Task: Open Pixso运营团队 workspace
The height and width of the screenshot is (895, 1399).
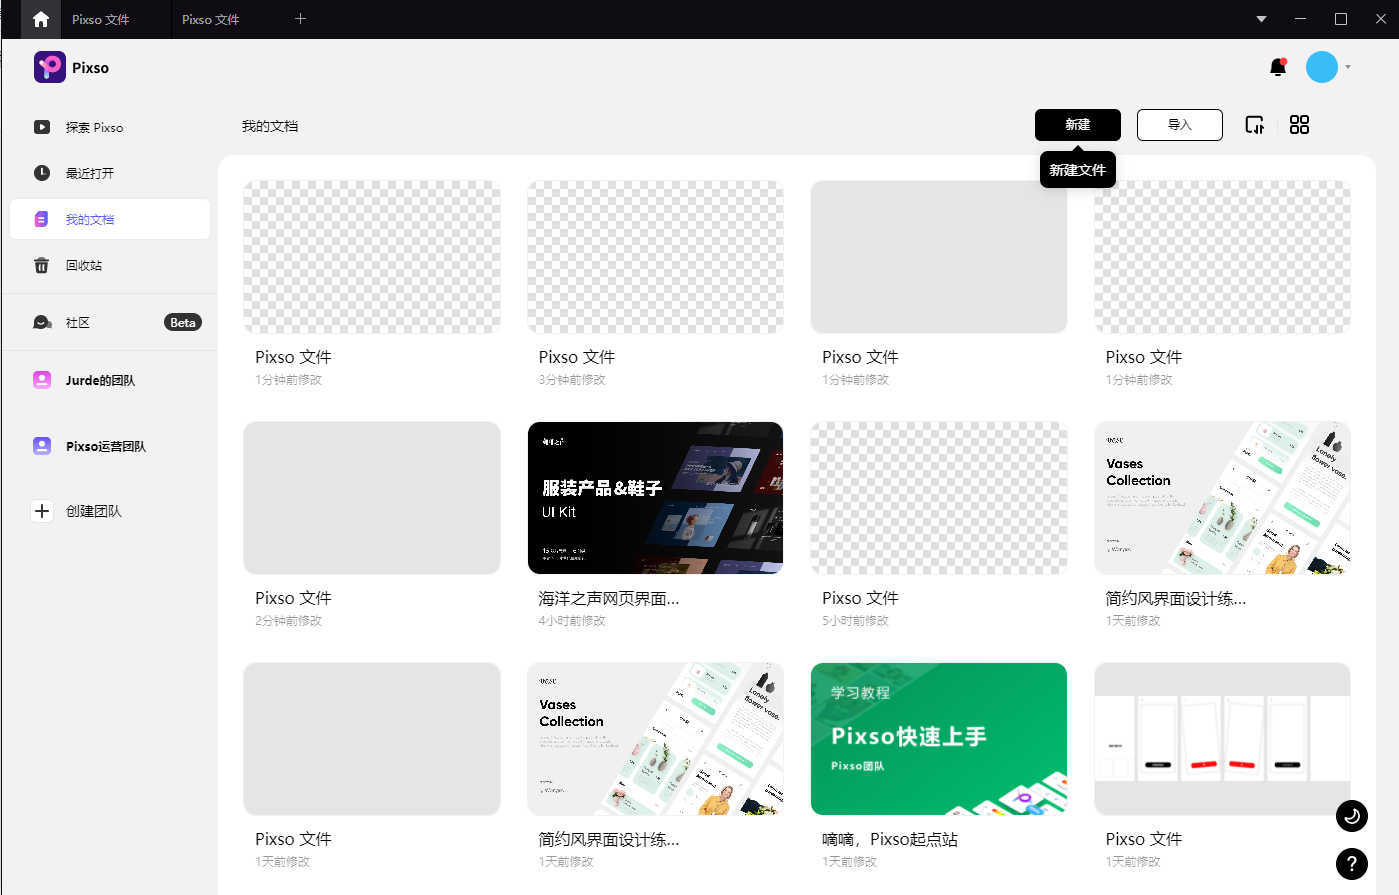Action: (110, 446)
